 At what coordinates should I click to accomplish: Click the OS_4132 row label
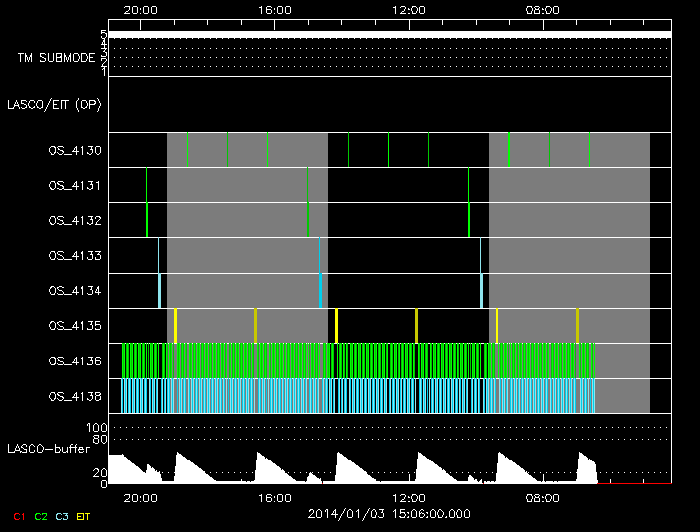pos(75,220)
